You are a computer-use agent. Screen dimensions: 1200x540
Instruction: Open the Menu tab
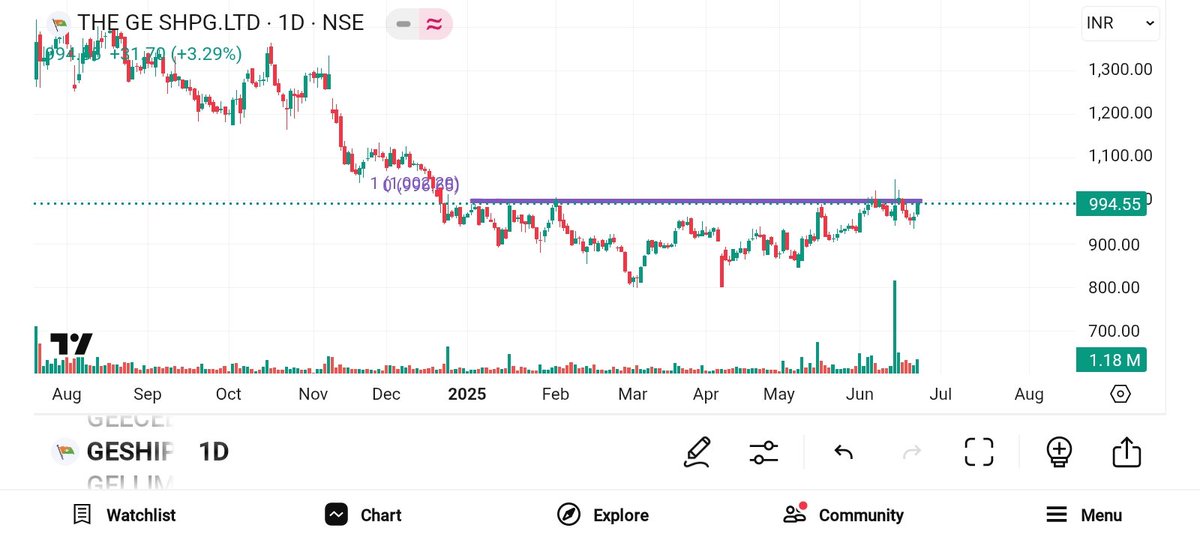(x=1084, y=515)
